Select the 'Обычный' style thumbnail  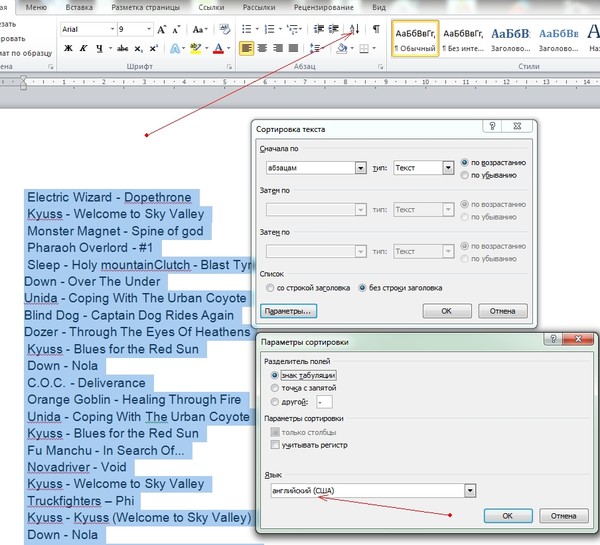click(415, 39)
